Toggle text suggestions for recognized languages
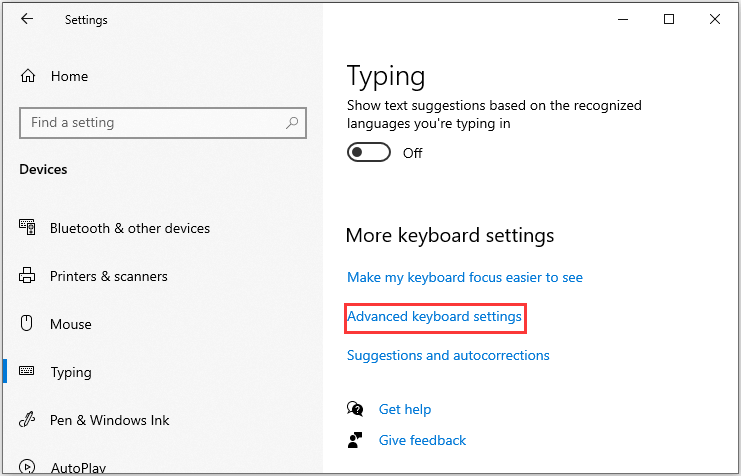 click(369, 153)
